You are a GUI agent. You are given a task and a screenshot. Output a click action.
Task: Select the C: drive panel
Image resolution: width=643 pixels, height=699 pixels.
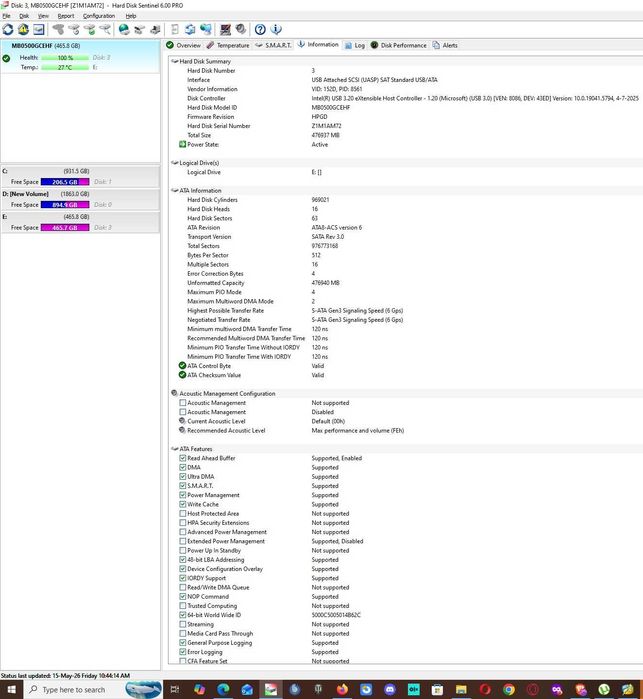coord(80,177)
